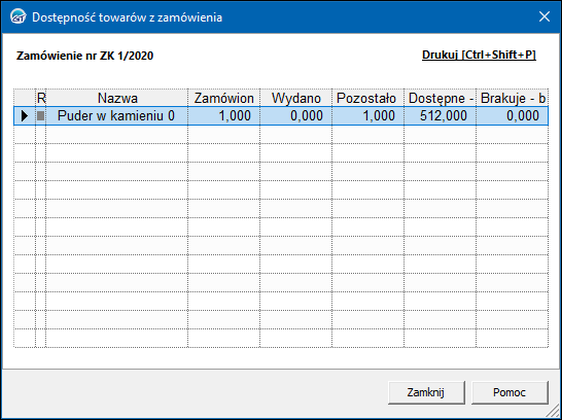Click the Dostępne column header
Screen dimensions: 562x420
pyautogui.click(x=440, y=98)
